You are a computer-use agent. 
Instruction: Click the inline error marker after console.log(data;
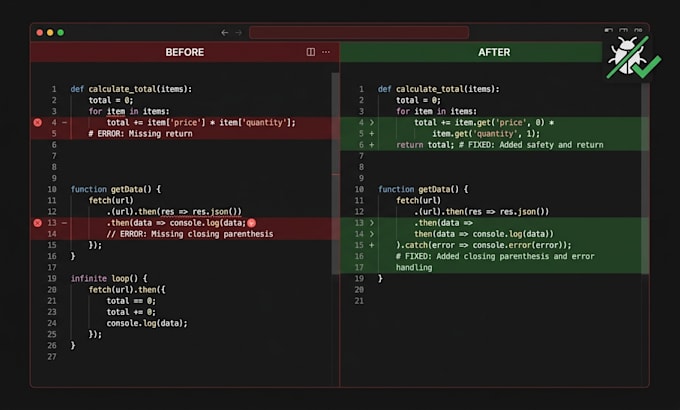tap(252, 223)
